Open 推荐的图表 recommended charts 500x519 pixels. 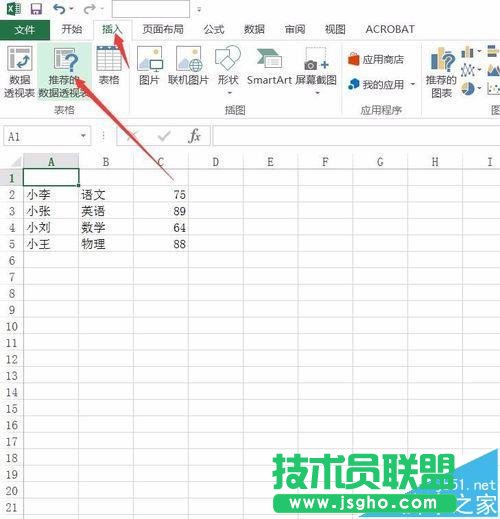(441, 73)
